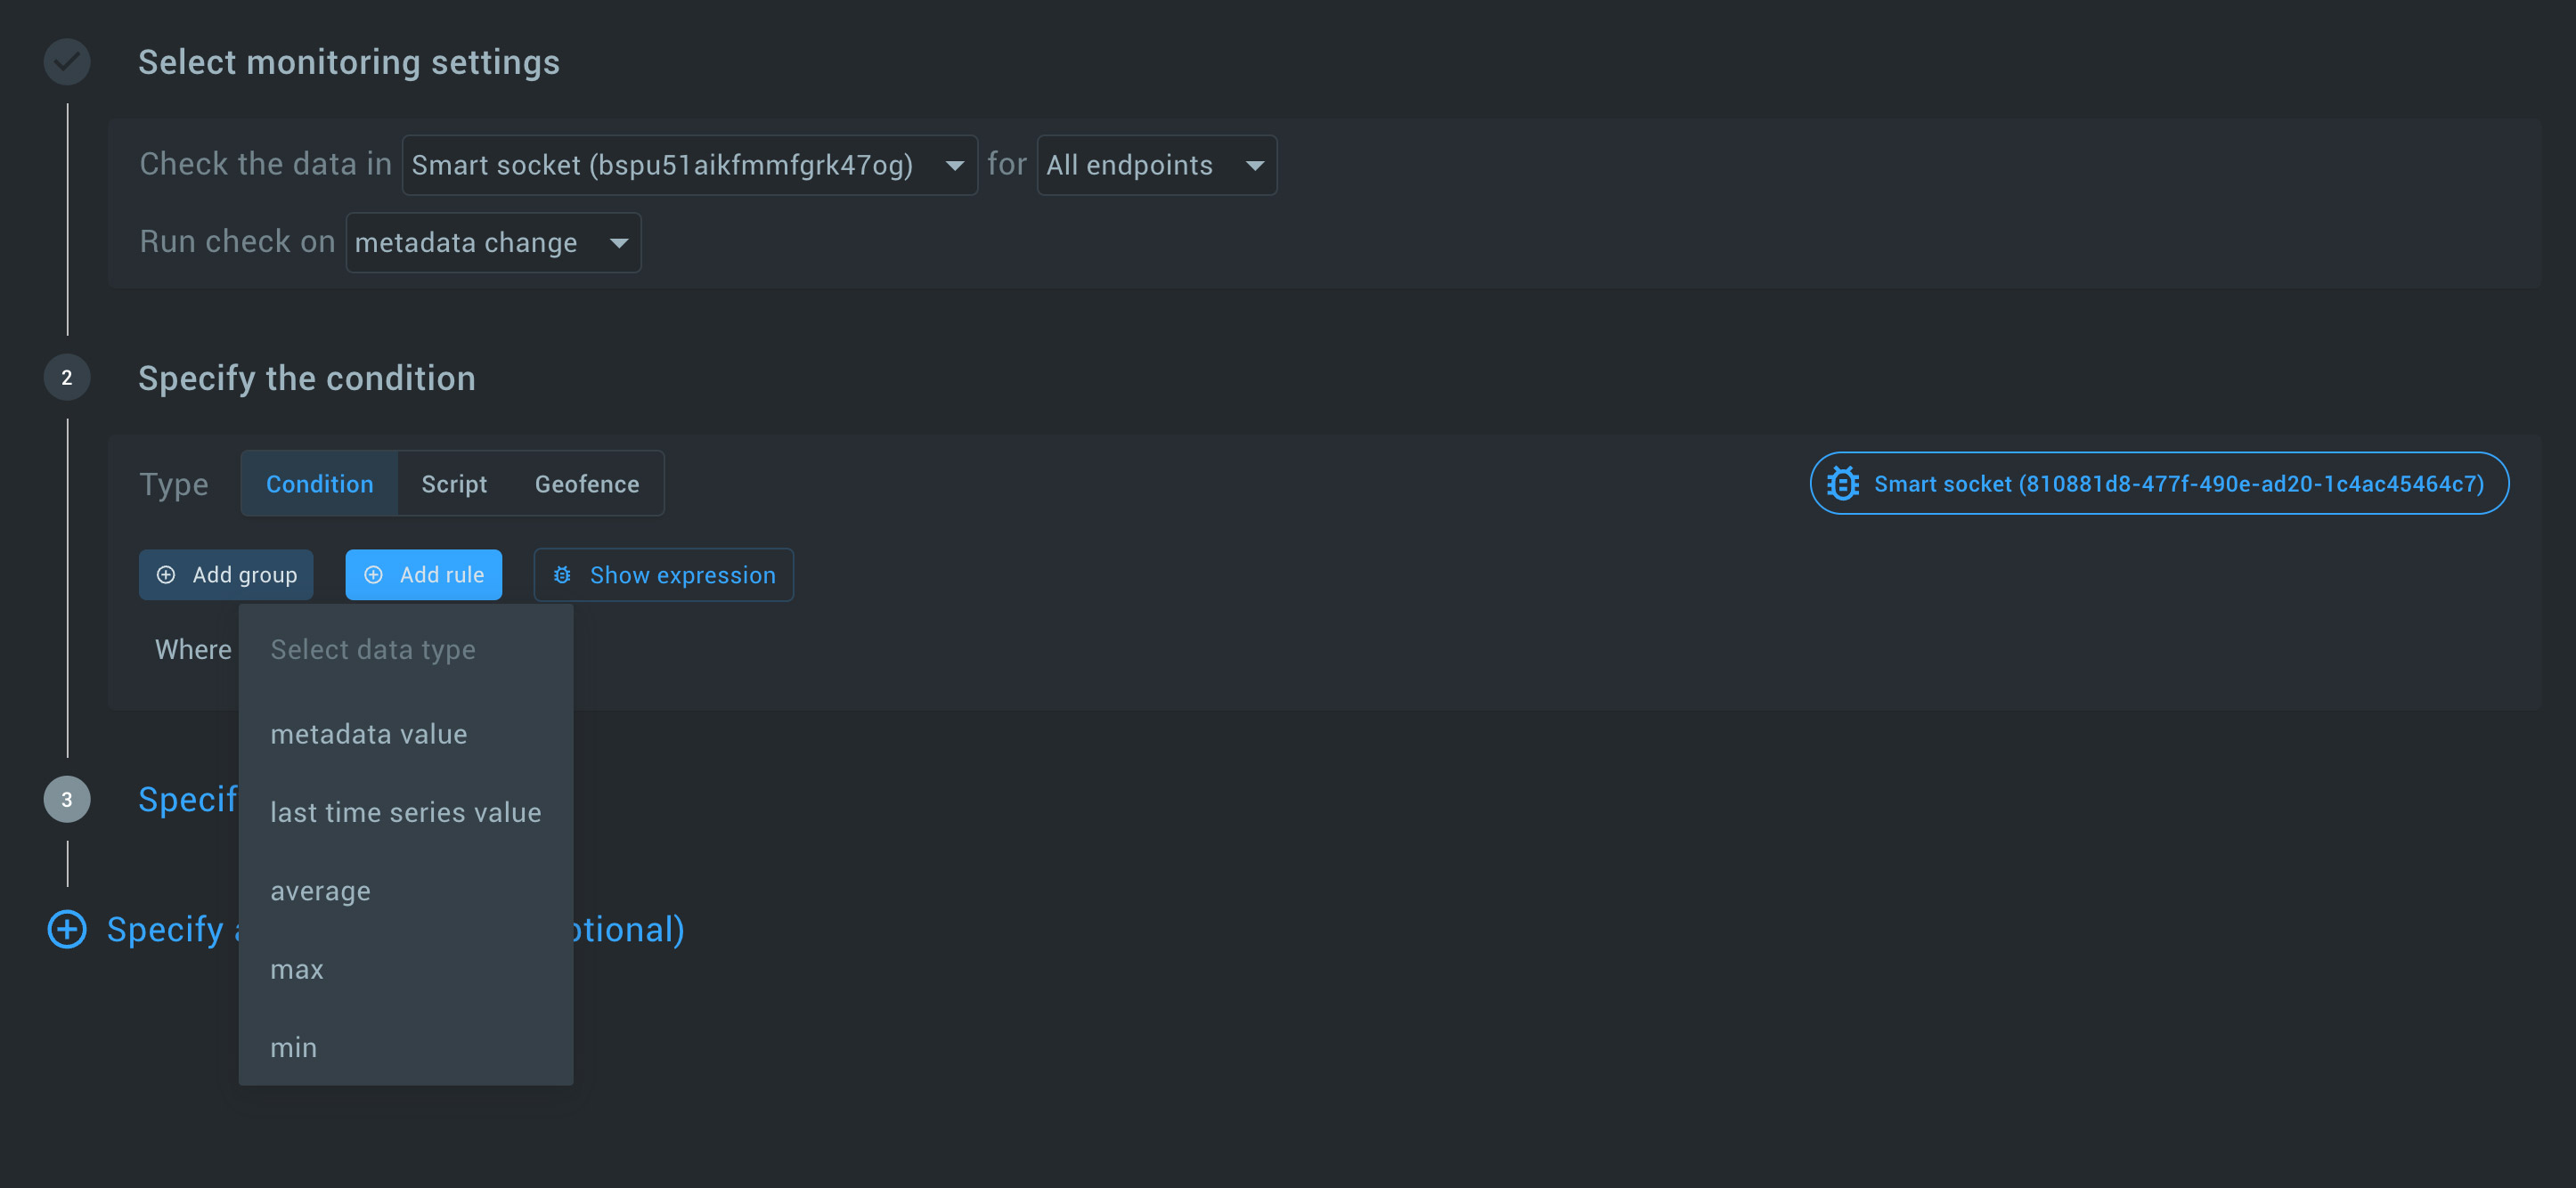Select the average data type option

coord(321,889)
